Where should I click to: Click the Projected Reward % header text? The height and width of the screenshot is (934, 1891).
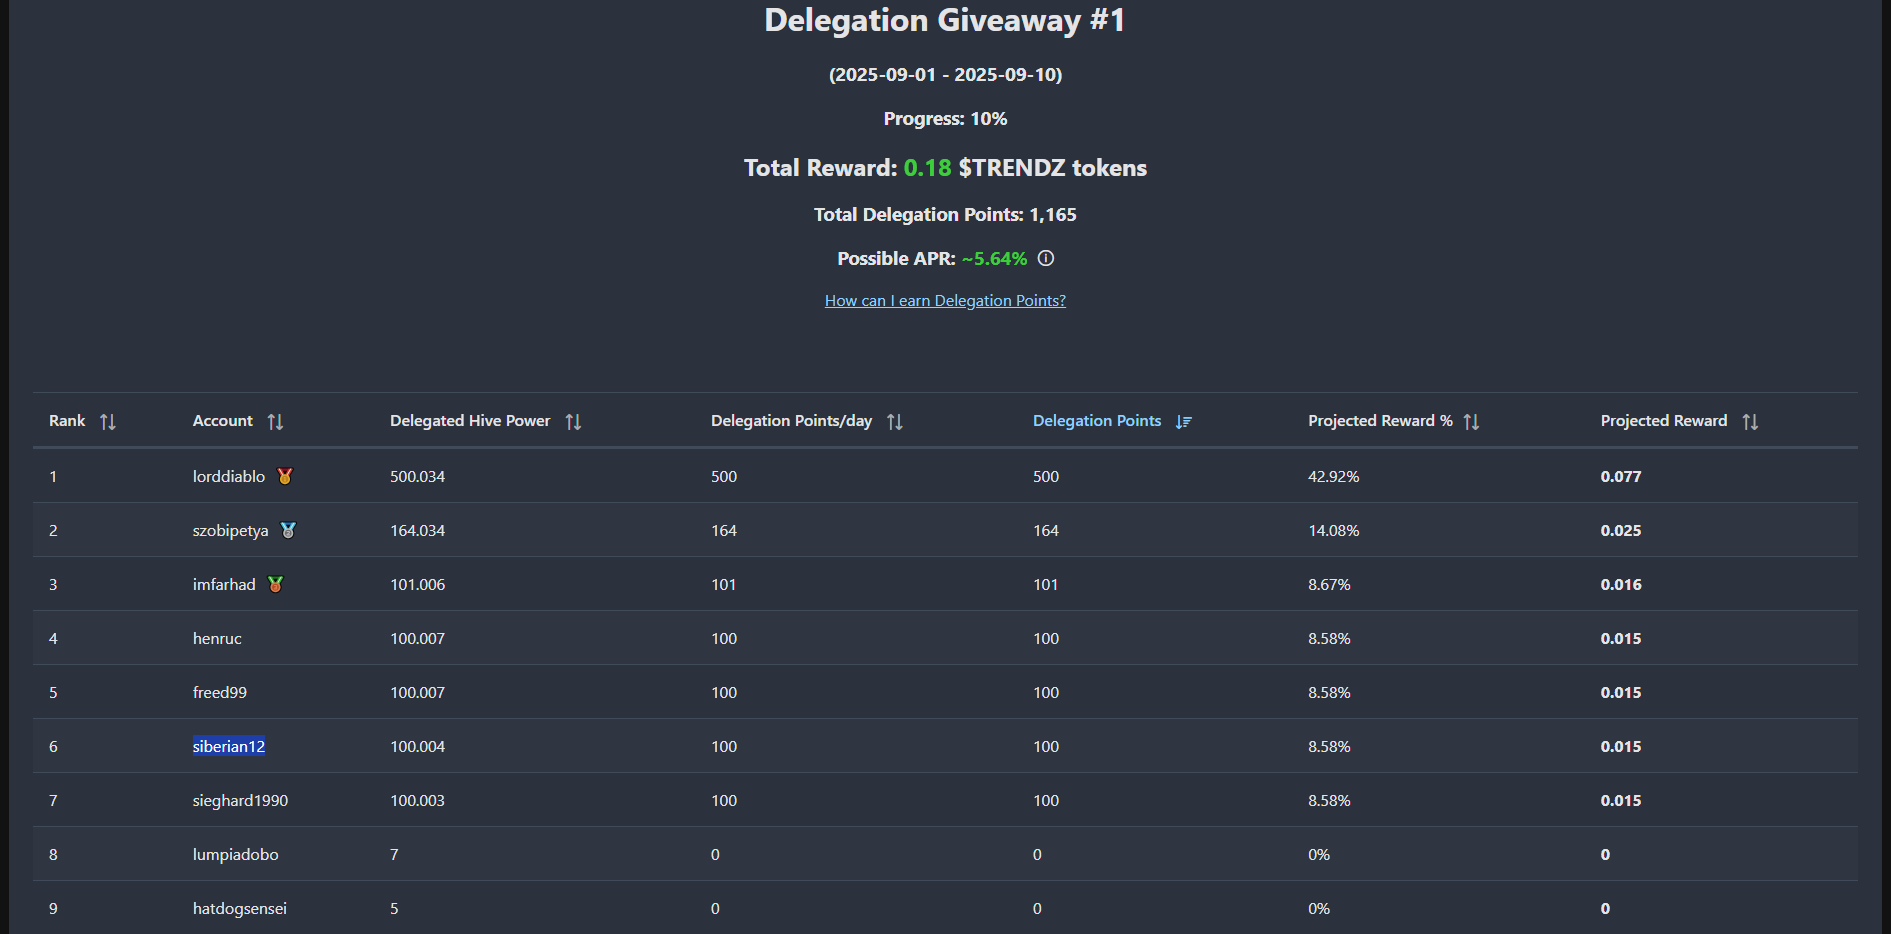(x=1379, y=421)
